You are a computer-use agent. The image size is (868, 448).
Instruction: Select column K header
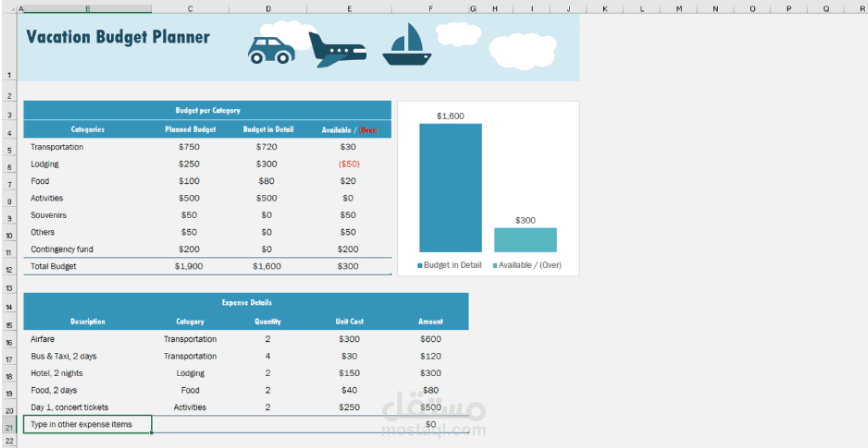click(604, 9)
